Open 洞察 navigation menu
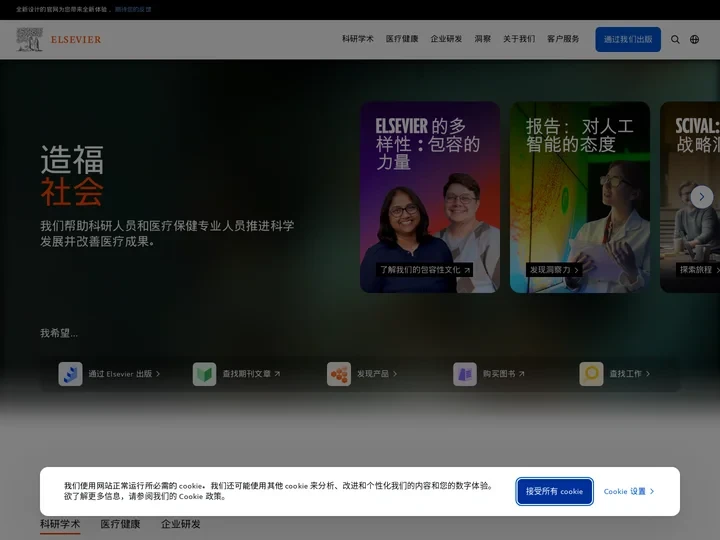This screenshot has width=720, height=540. tap(483, 39)
